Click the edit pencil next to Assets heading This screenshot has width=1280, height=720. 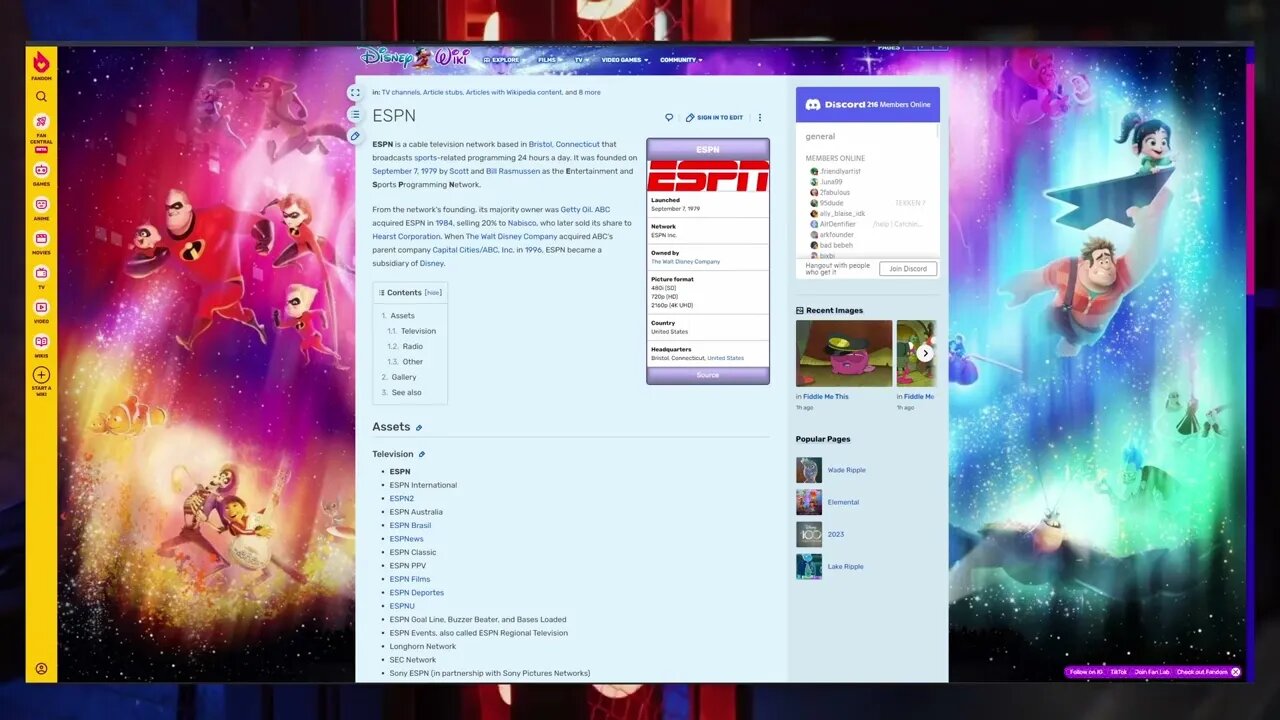click(x=419, y=428)
